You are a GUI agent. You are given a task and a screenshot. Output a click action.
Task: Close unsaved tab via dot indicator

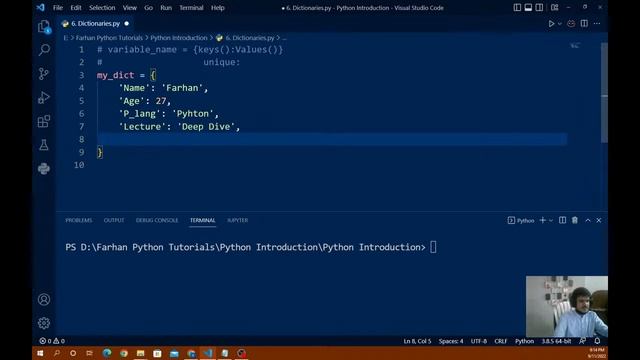coord(127,24)
